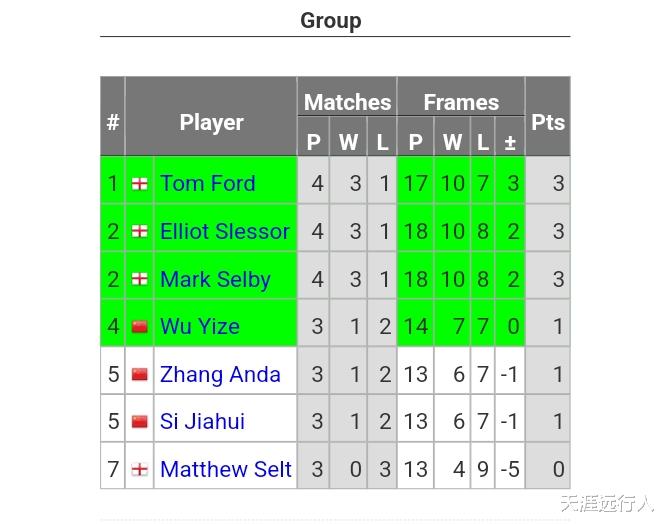Click the Frames column group header
The image size is (664, 524).
(461, 102)
